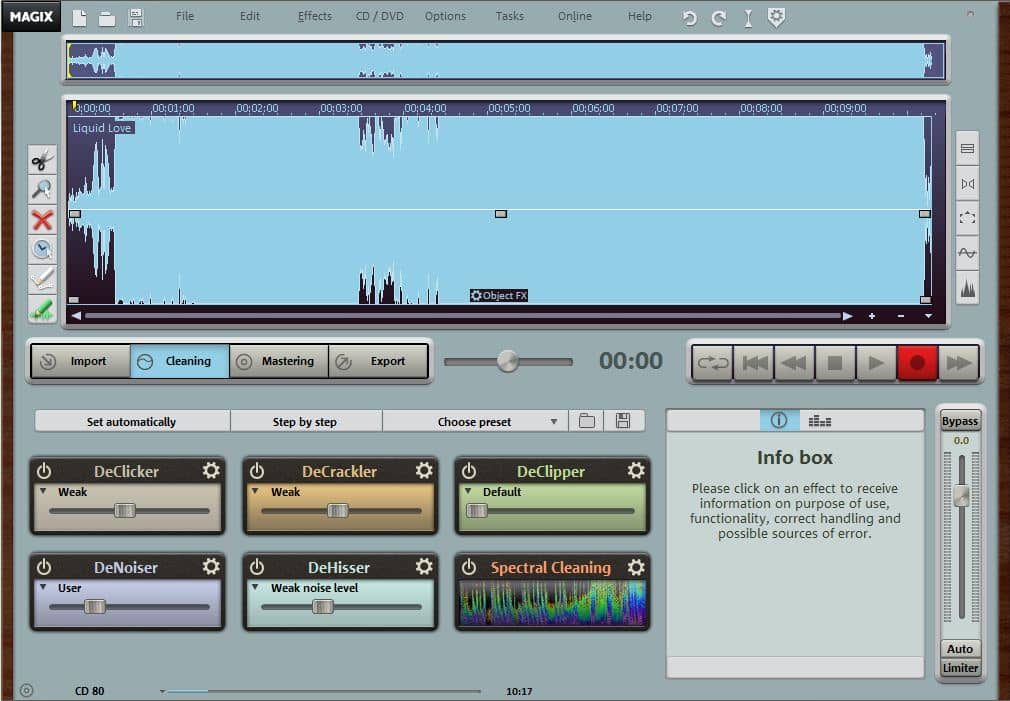This screenshot has width=1010, height=701.
Task: Click the Bypass button
Action: [960, 421]
